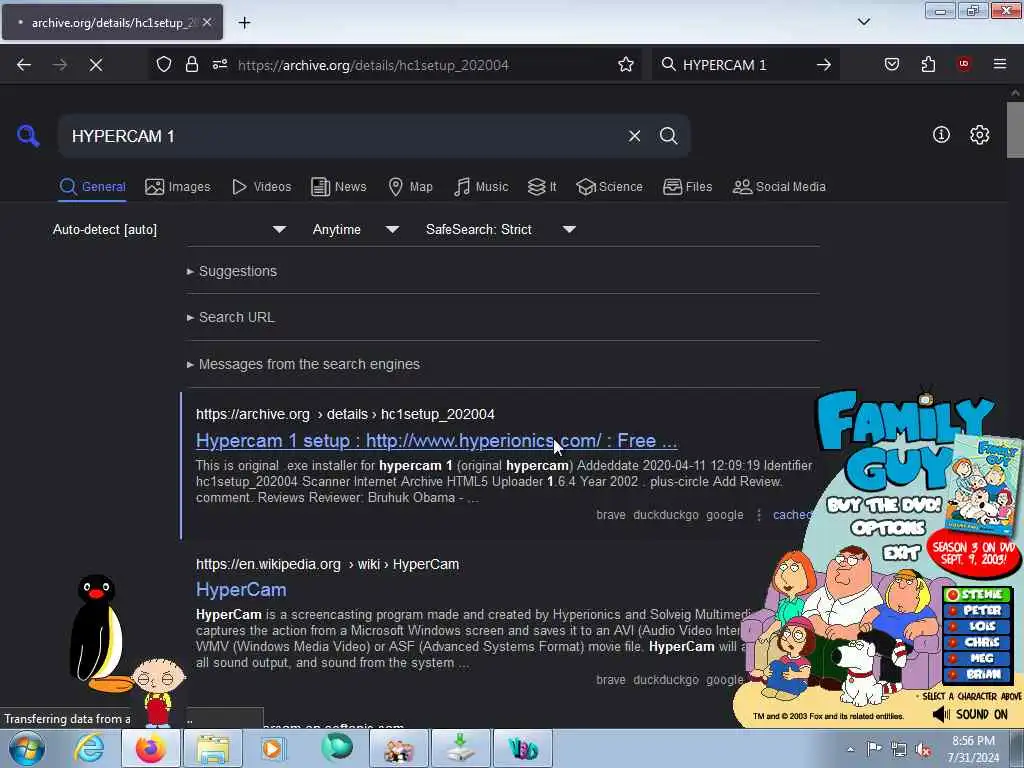Image resolution: width=1024 pixels, height=768 pixels.
Task: Open a new browser tab
Action: point(244,23)
